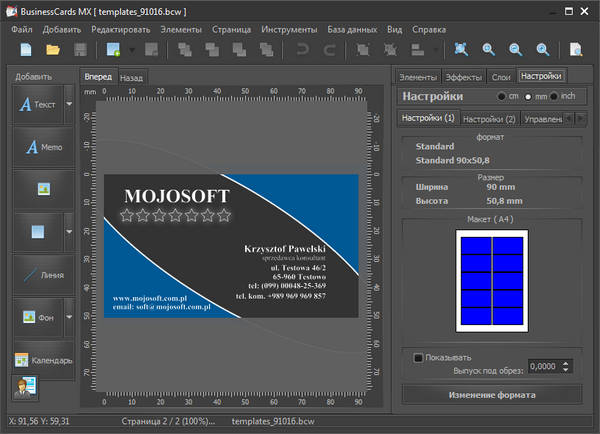
Task: Add a Memo text element
Action: (44, 147)
